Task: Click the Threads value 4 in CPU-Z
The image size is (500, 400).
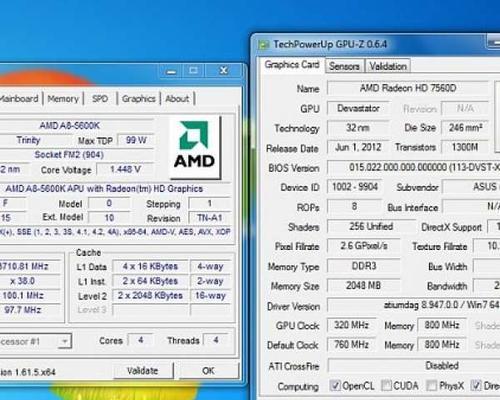Action: coord(216,340)
